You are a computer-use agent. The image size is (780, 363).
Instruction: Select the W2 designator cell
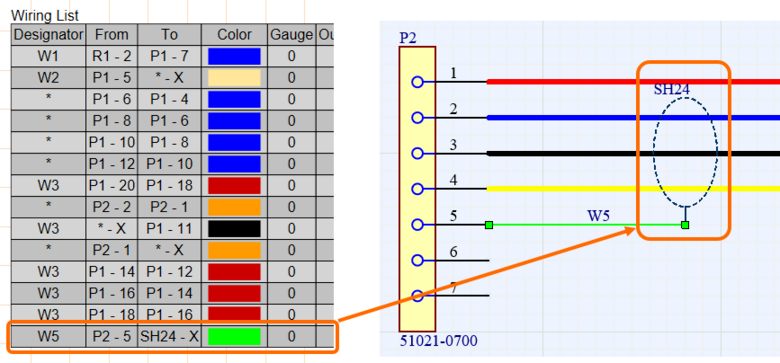48,78
